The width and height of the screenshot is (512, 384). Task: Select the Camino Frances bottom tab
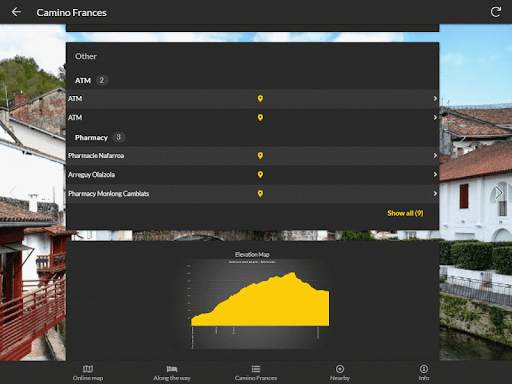[256, 373]
